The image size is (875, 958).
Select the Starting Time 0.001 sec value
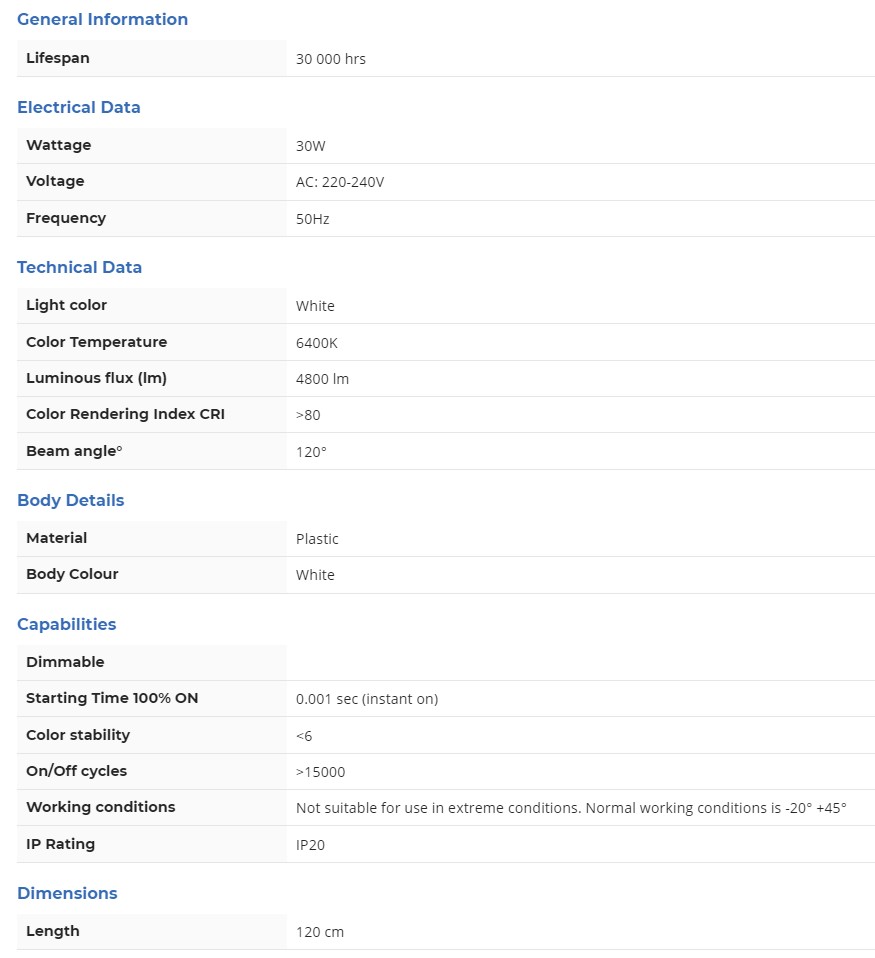point(367,699)
